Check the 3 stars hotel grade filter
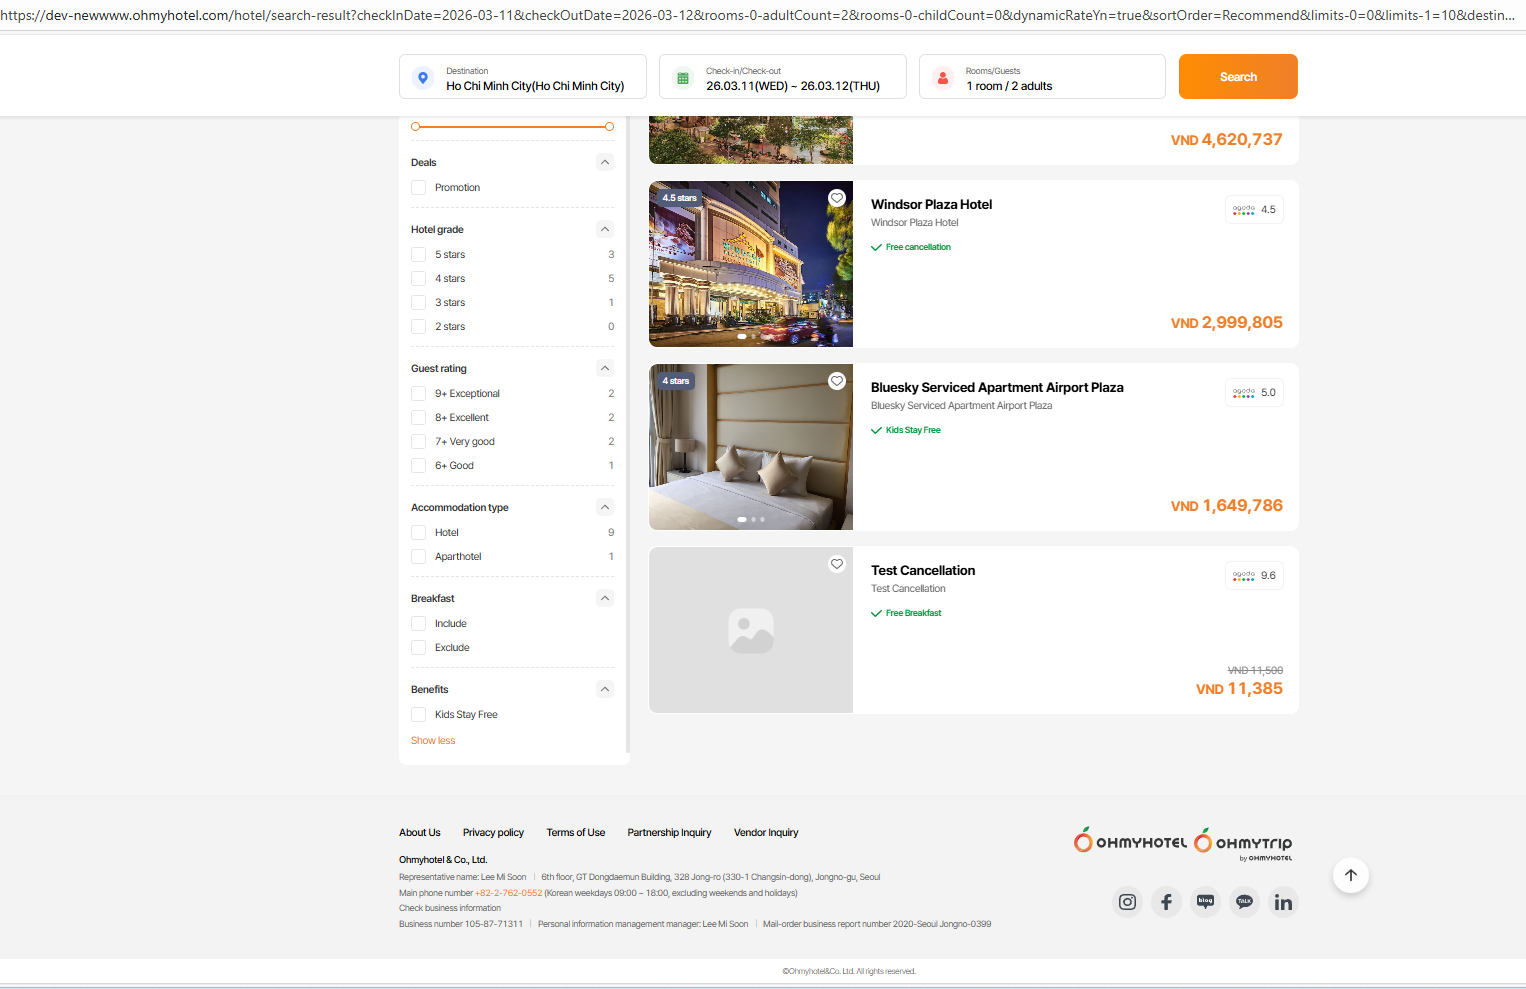 click(x=419, y=303)
